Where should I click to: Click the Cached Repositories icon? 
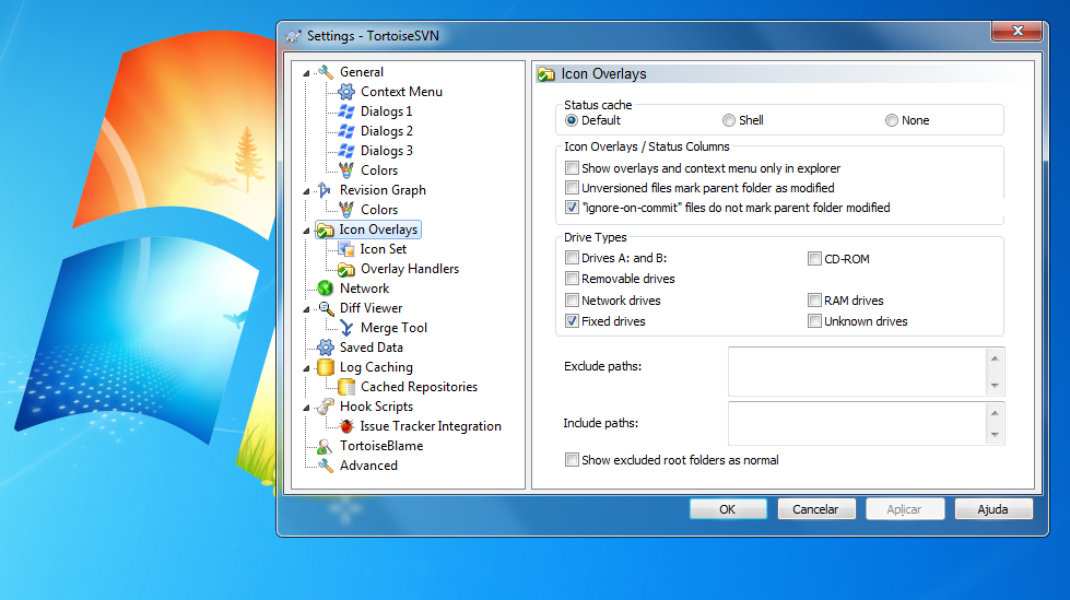(347, 387)
